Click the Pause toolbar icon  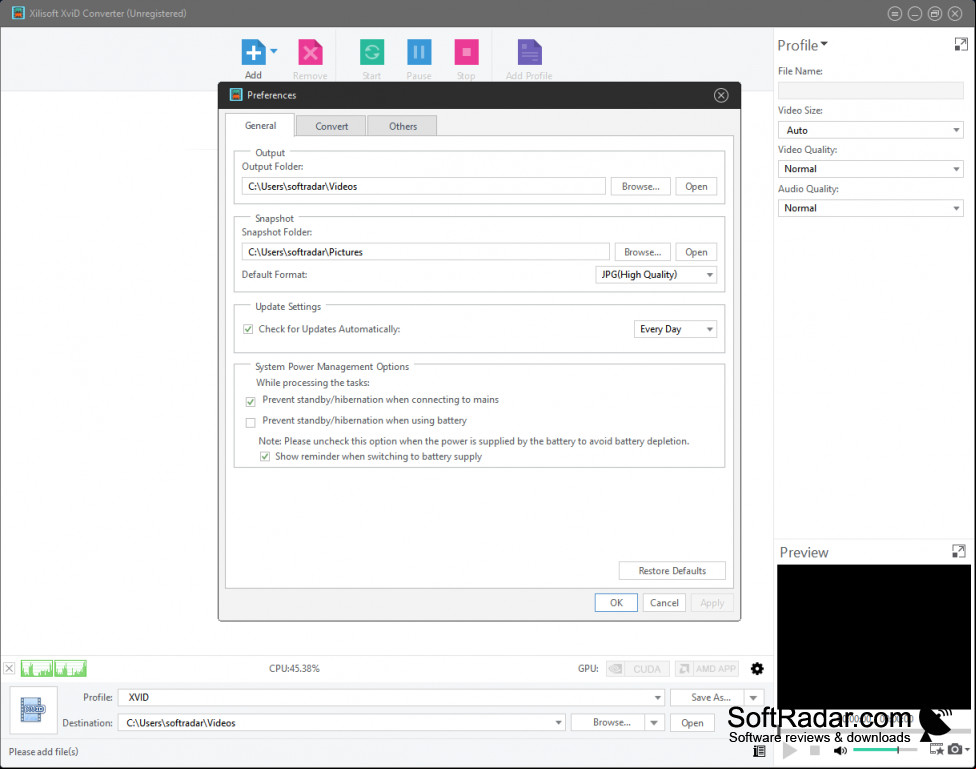[419, 52]
